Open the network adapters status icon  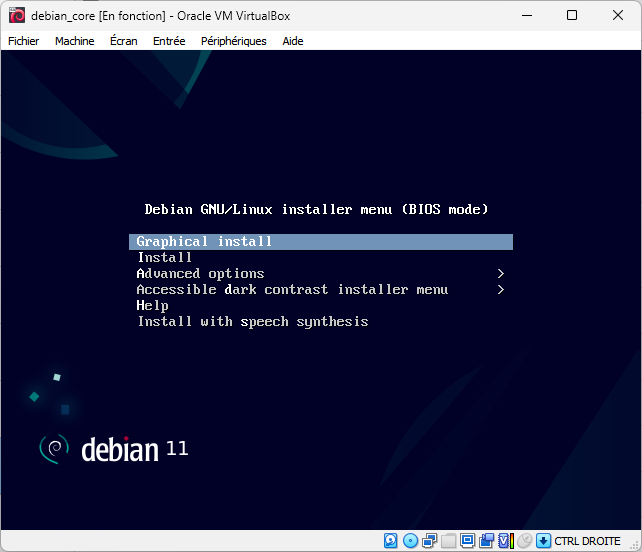pyautogui.click(x=430, y=541)
